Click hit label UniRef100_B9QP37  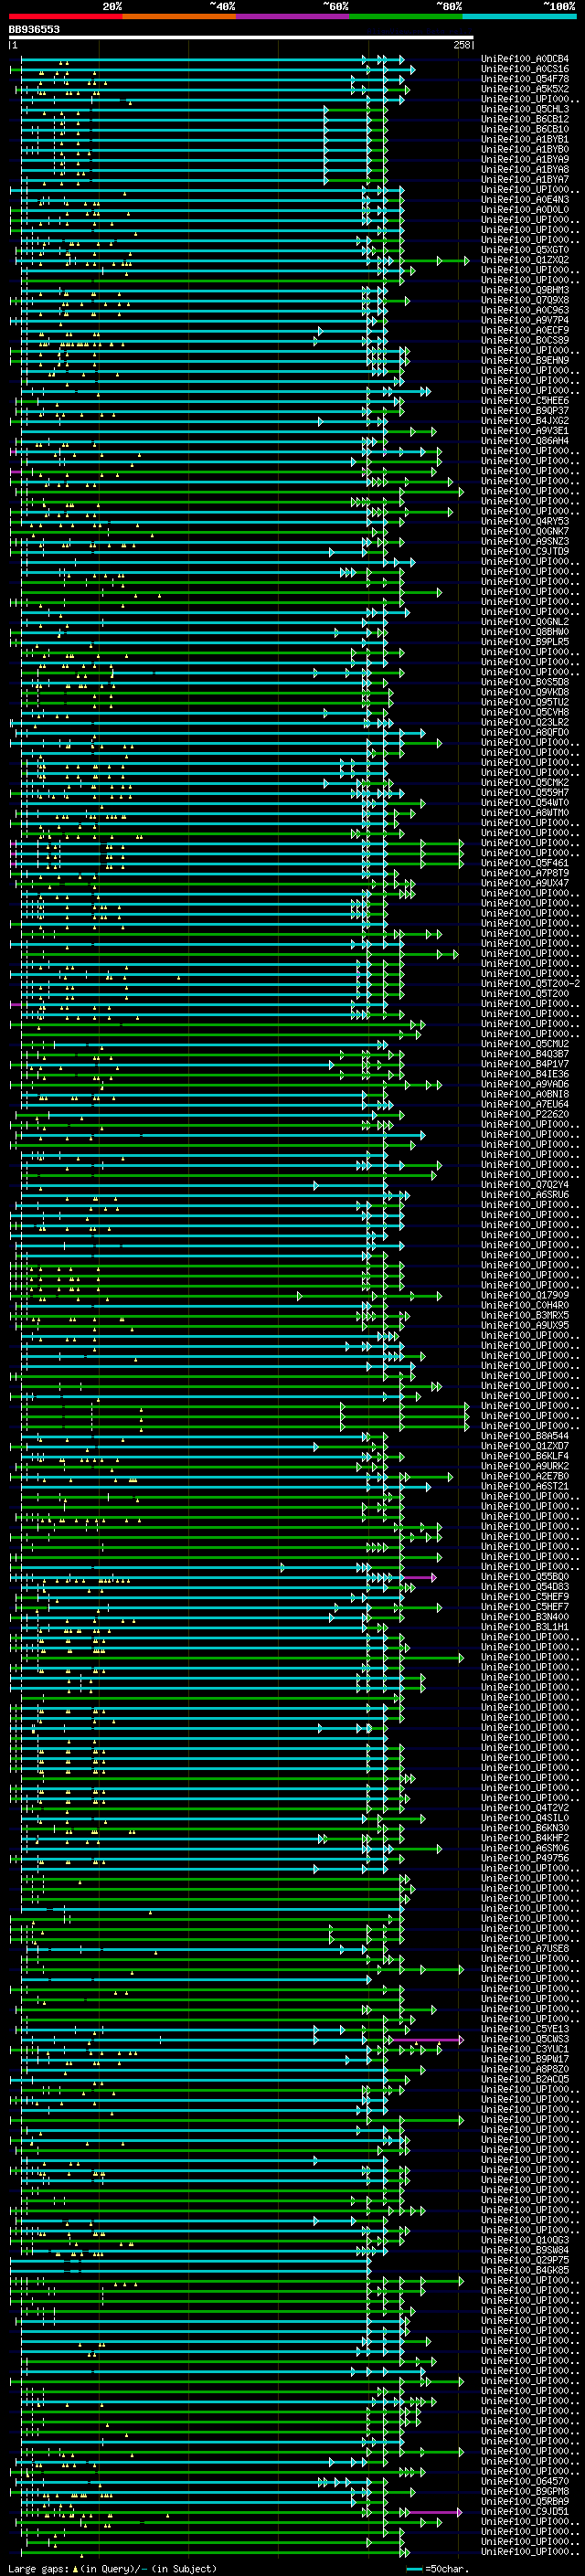coord(525,411)
